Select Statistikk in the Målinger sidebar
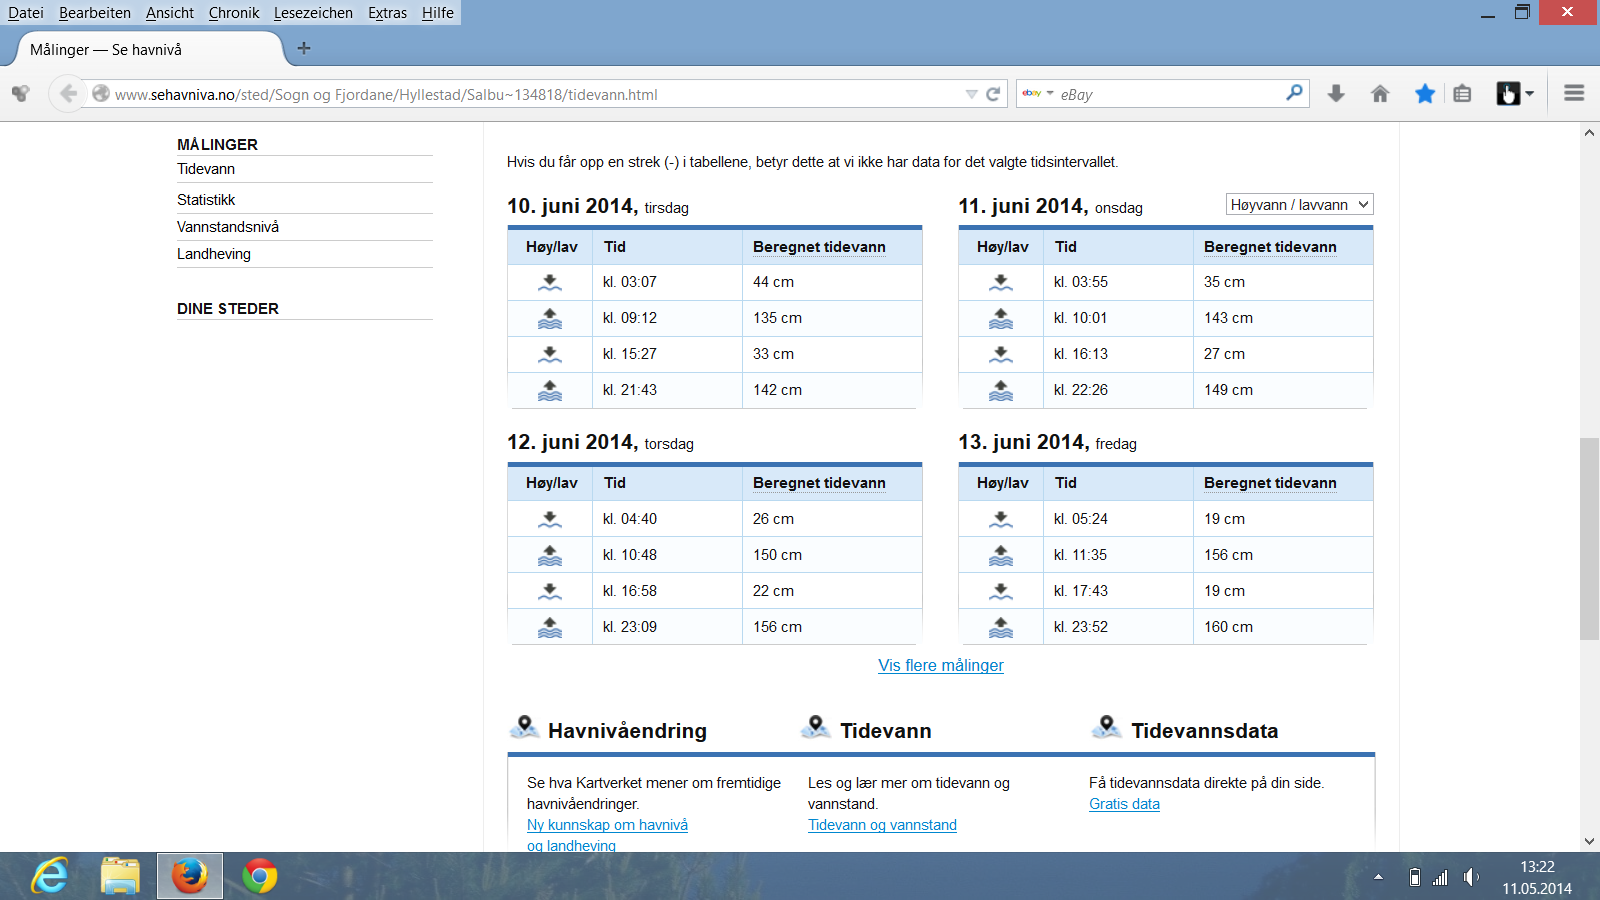 tap(206, 200)
